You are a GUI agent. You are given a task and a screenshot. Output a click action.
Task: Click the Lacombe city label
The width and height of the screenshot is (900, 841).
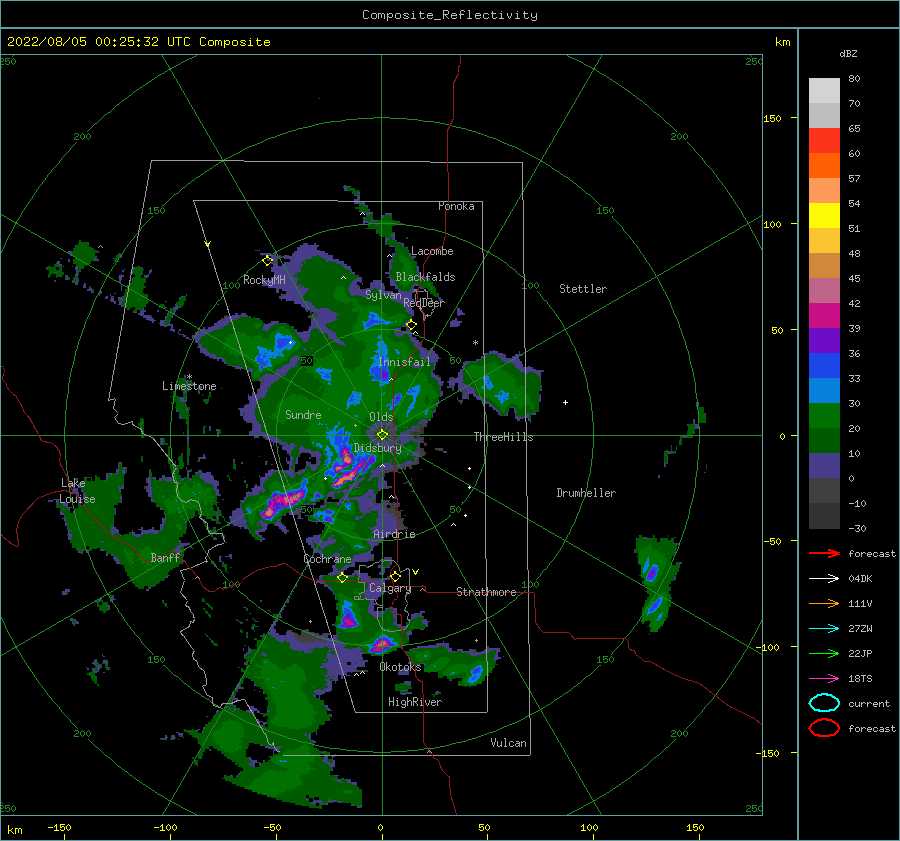tap(432, 251)
